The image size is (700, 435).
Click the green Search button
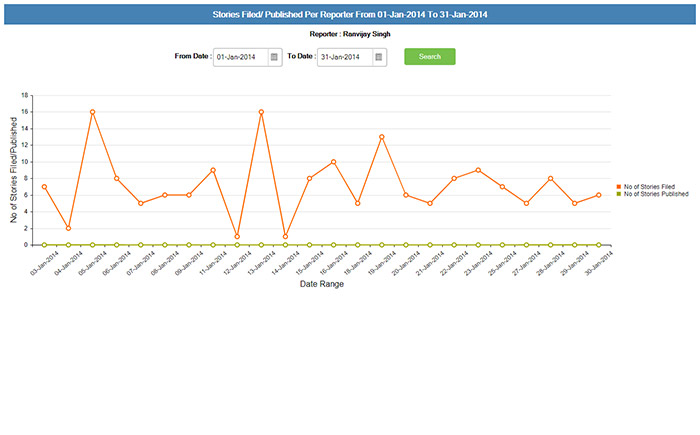click(430, 57)
